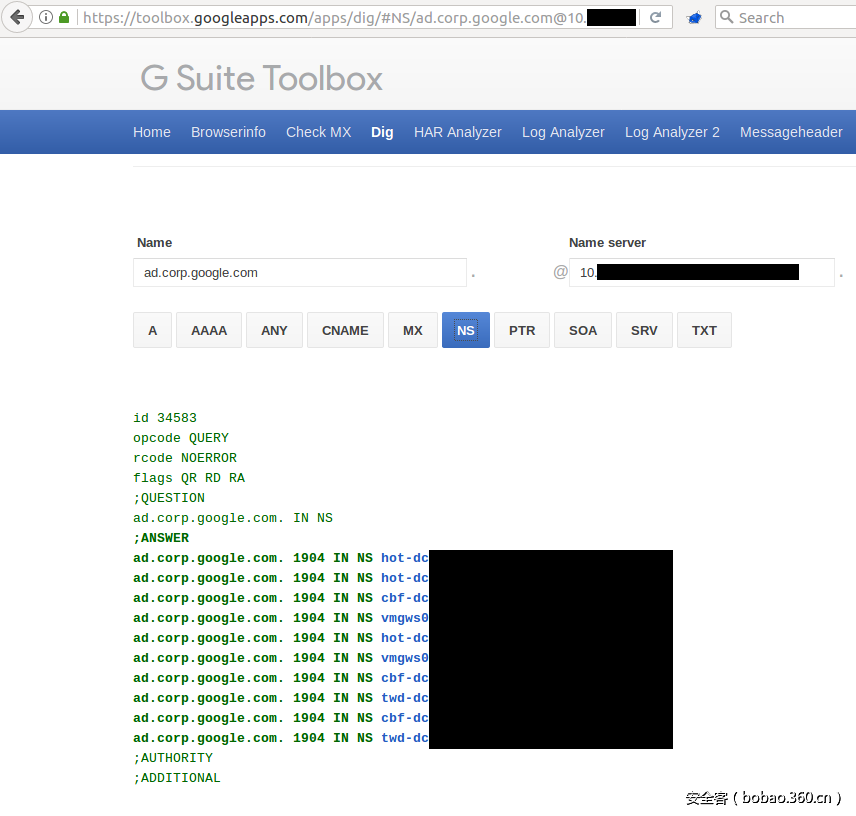
Task: Click the magnifier icon in the search box
Action: [x=727, y=17]
